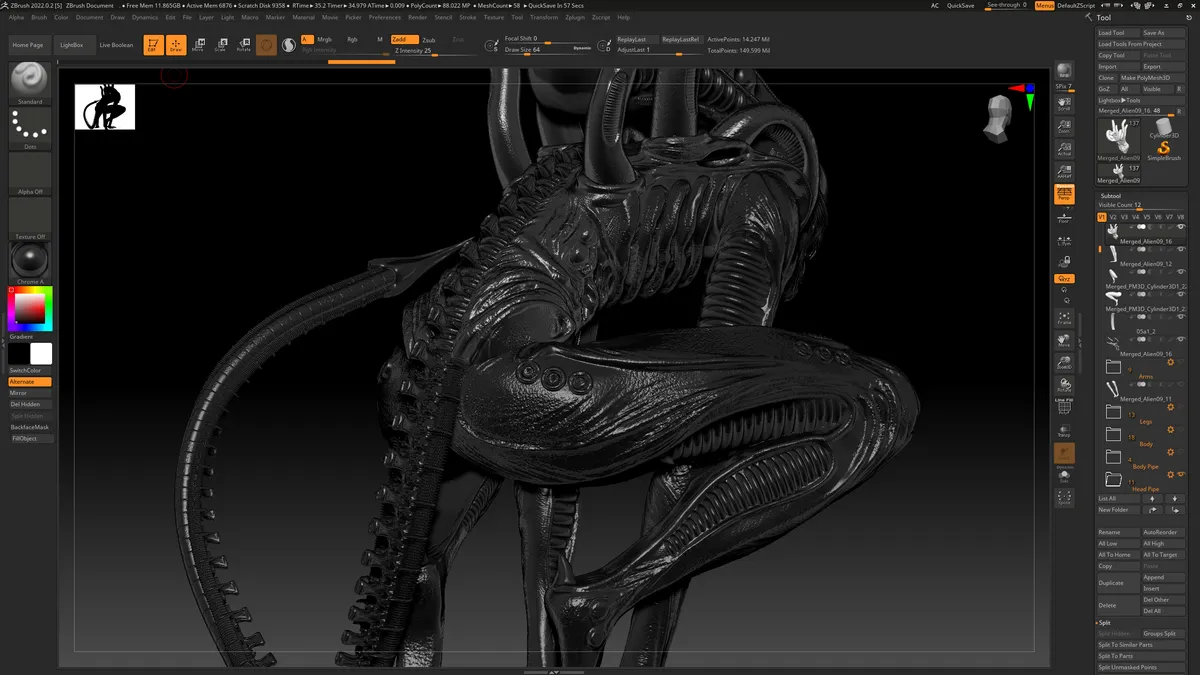
Task: Select the Scroll canvas icon
Action: 1064,102
